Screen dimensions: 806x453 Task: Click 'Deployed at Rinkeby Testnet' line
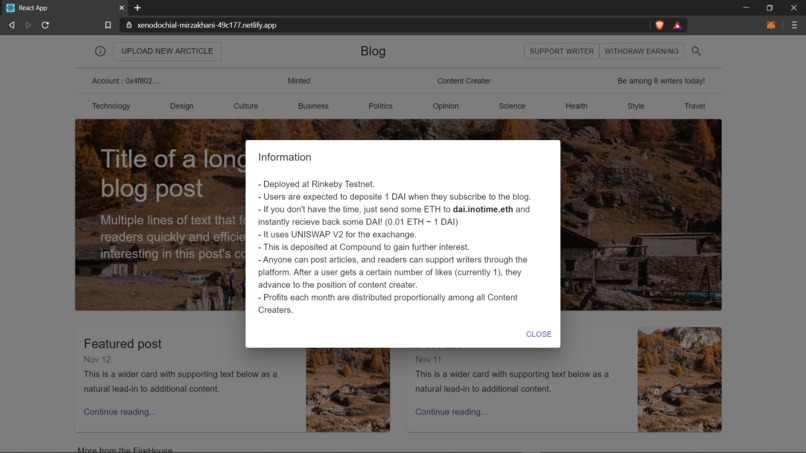pyautogui.click(x=316, y=184)
